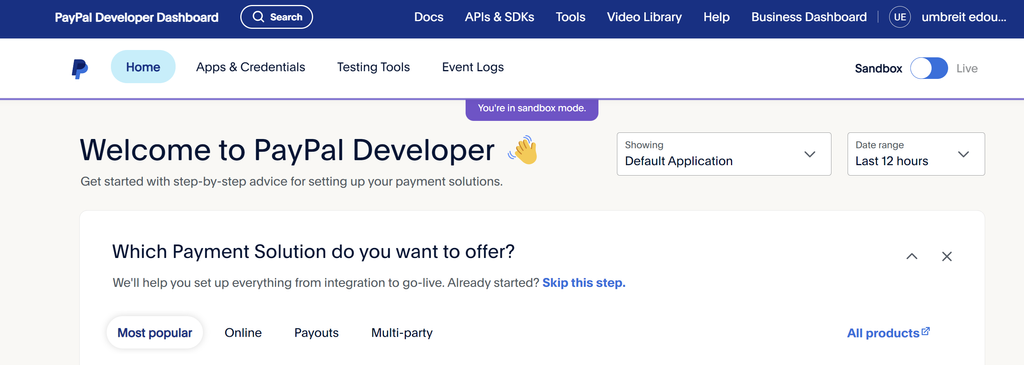1024x365 pixels.
Task: Open Event Logs tab
Action: 473,67
